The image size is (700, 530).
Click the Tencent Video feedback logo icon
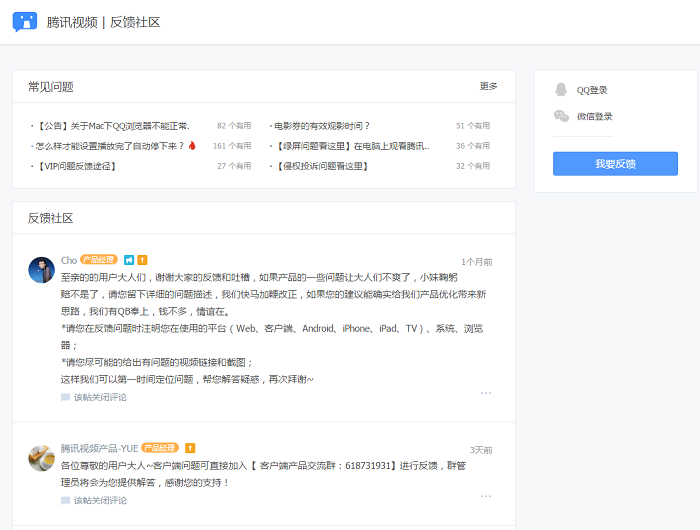25,22
